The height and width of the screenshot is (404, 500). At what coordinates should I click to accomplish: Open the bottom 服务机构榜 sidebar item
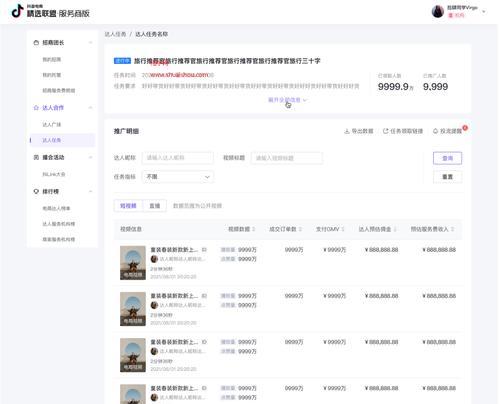tap(59, 239)
